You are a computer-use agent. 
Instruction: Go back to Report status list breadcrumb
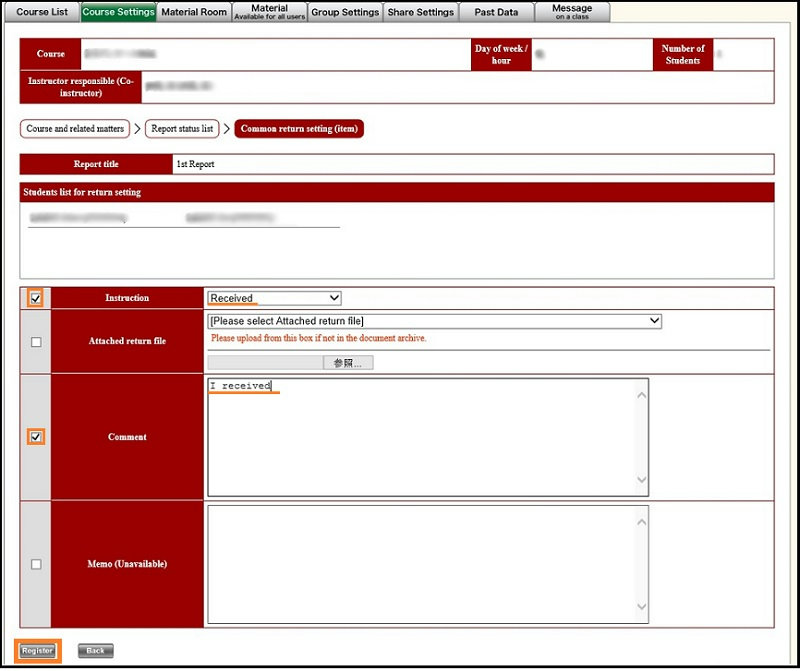[182, 129]
